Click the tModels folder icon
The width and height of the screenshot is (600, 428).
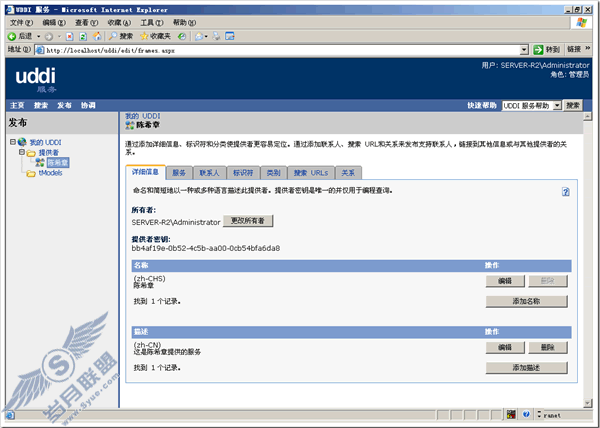pos(31,174)
